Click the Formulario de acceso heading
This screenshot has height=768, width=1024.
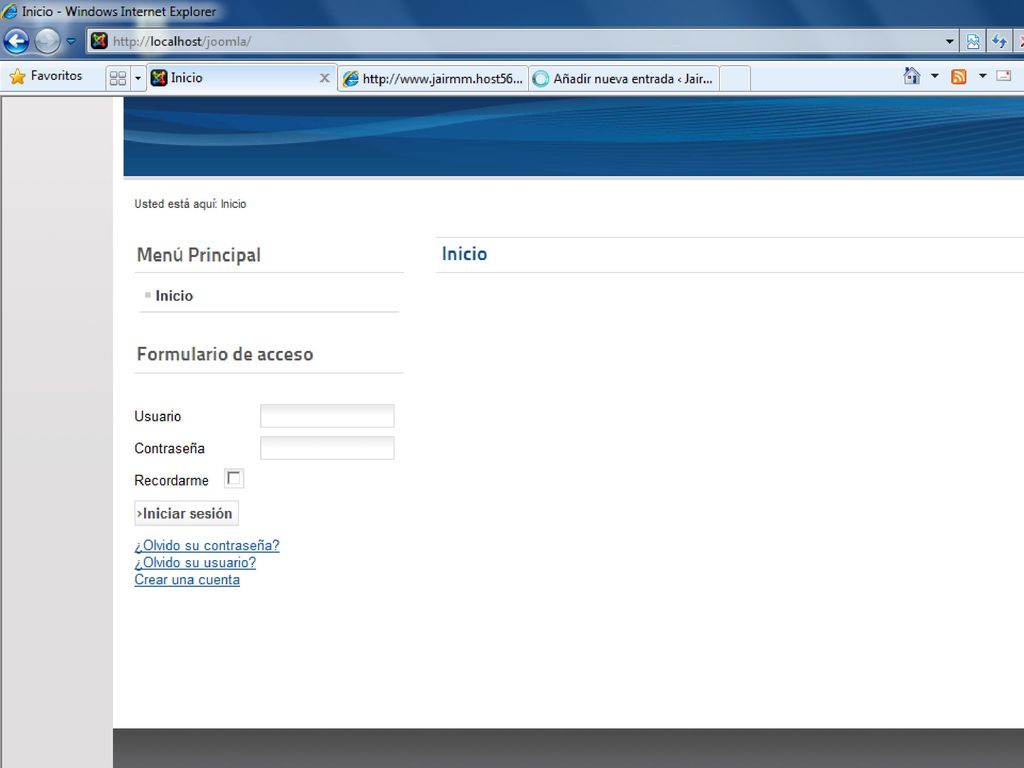click(225, 354)
